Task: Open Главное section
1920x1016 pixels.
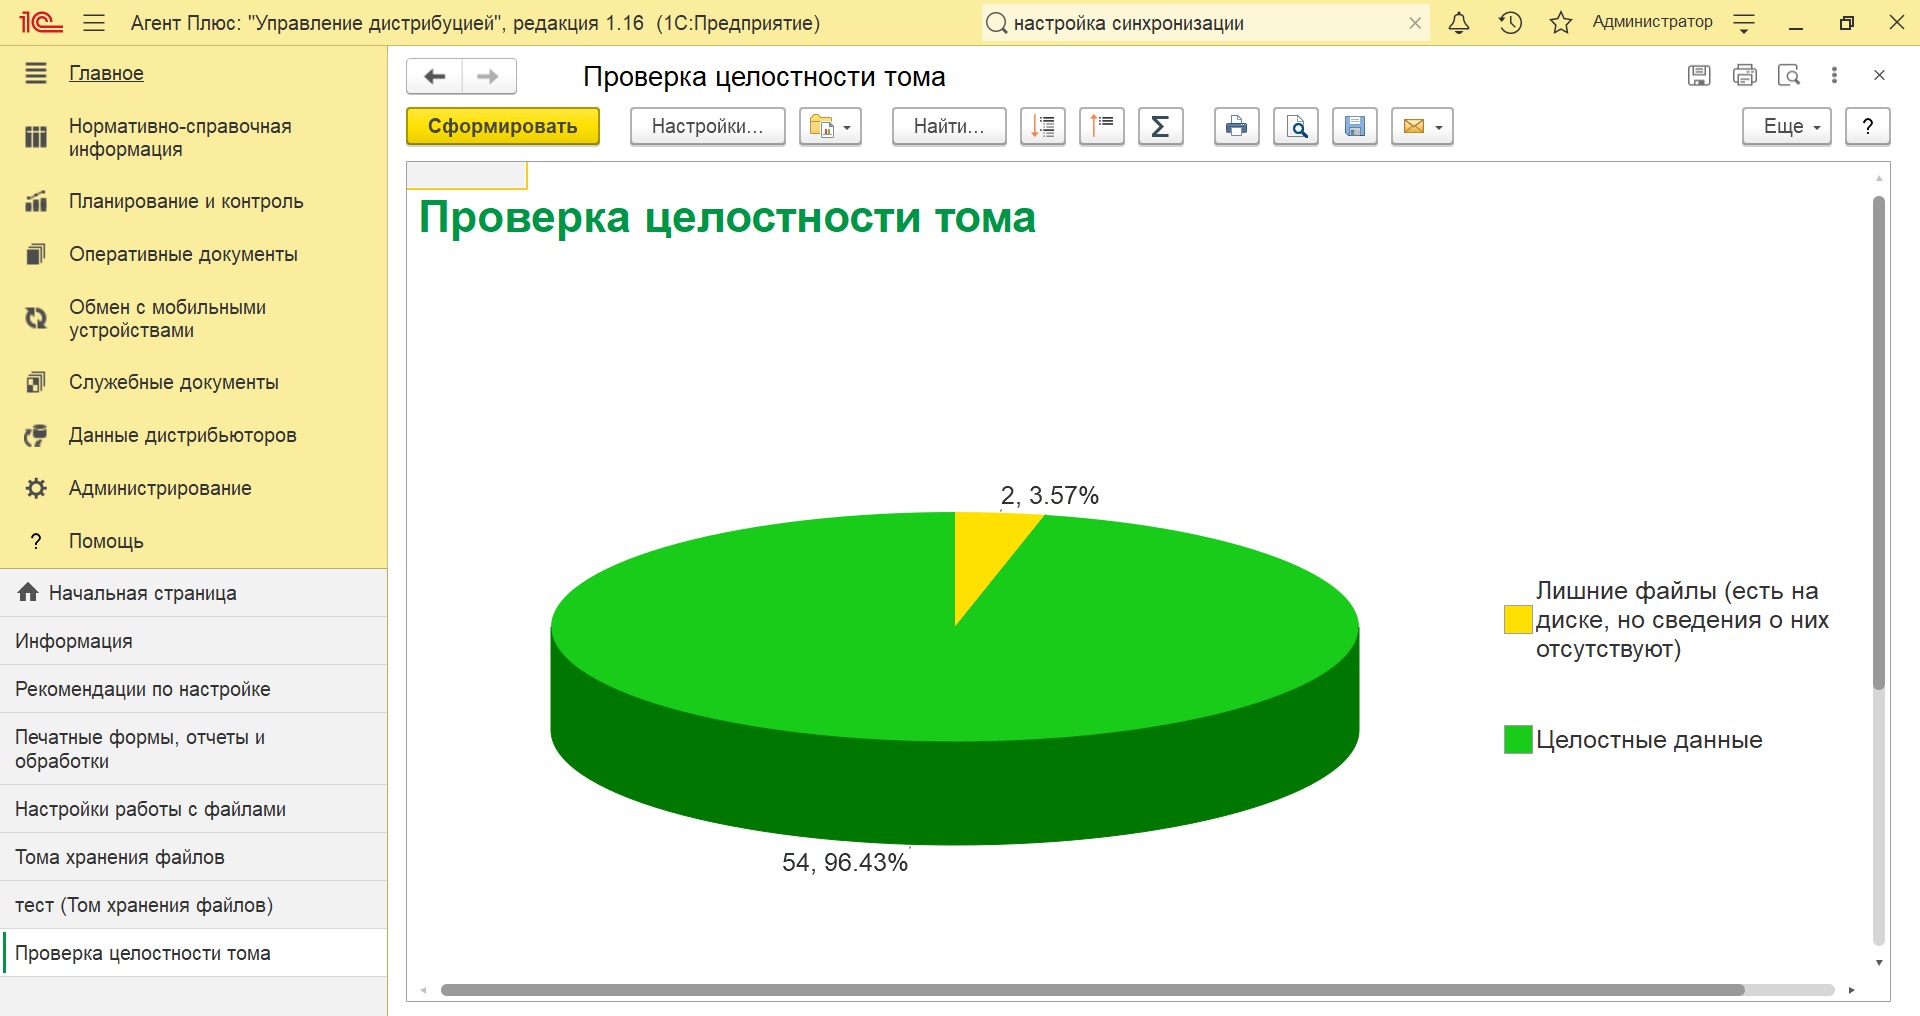Action: click(106, 73)
